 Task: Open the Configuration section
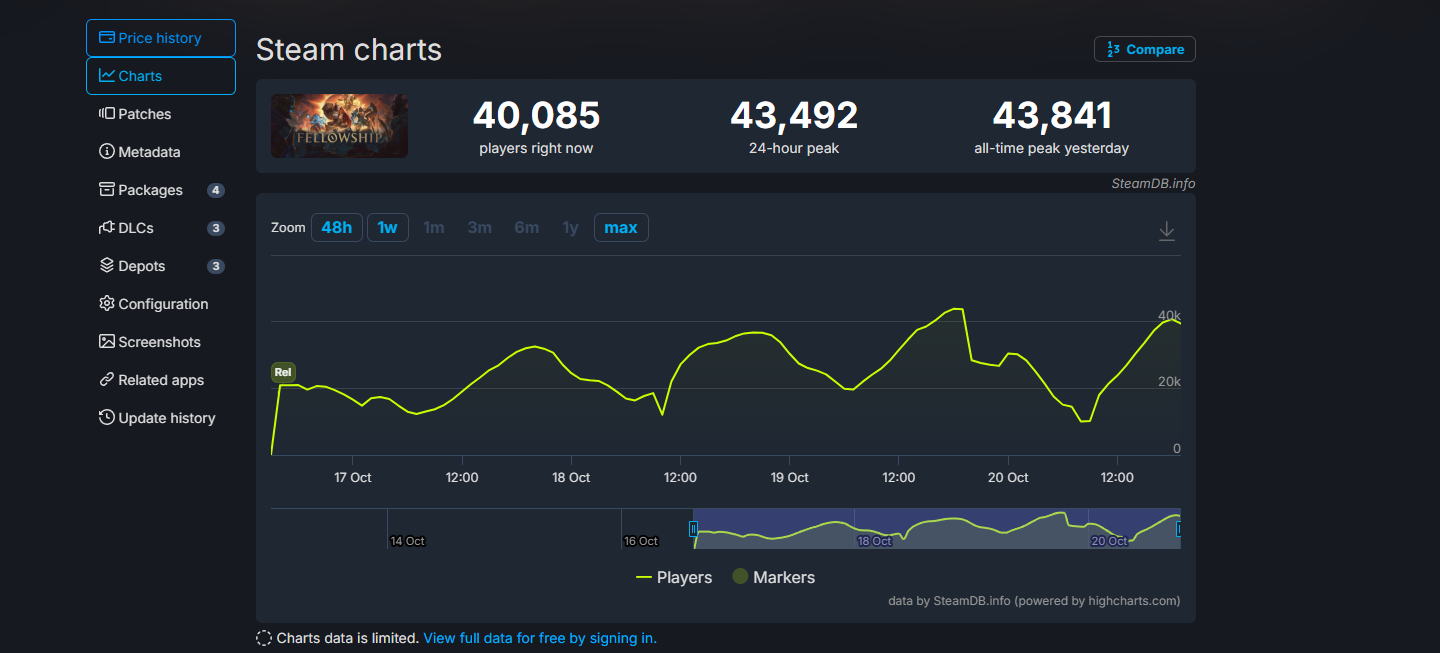(x=161, y=304)
